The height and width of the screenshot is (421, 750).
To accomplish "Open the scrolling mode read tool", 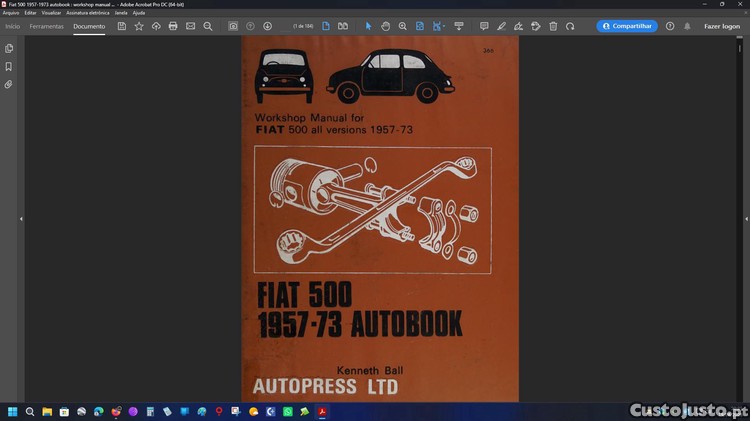I will (459, 26).
